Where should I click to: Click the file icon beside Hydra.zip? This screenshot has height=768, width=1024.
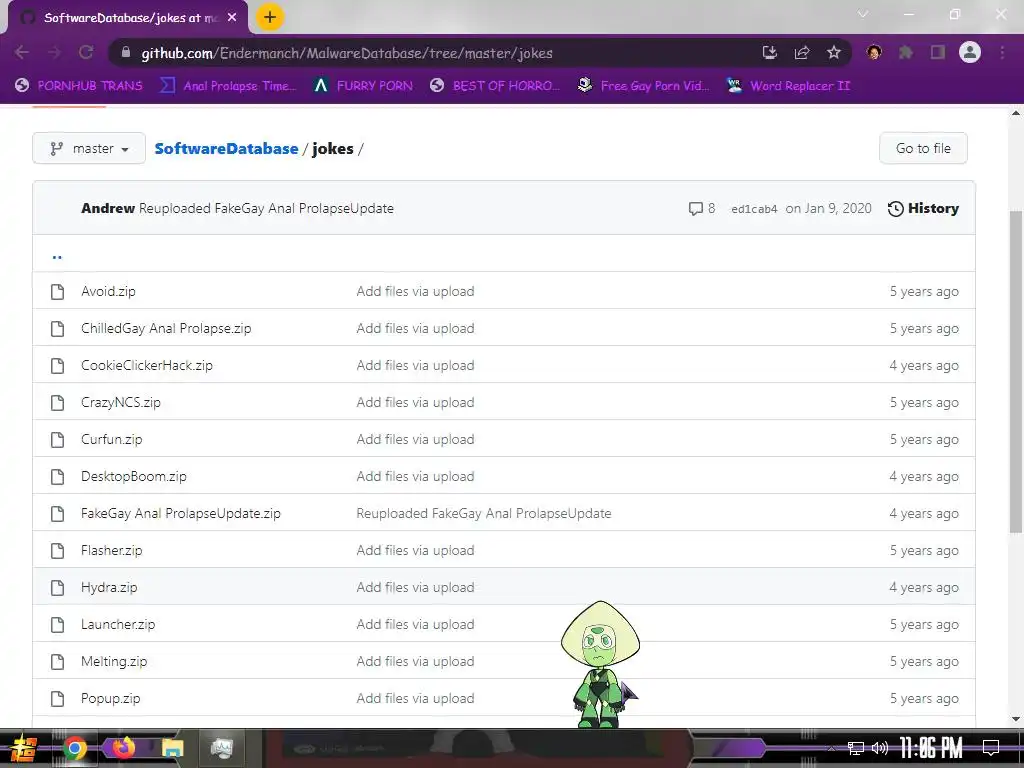[x=57, y=588]
